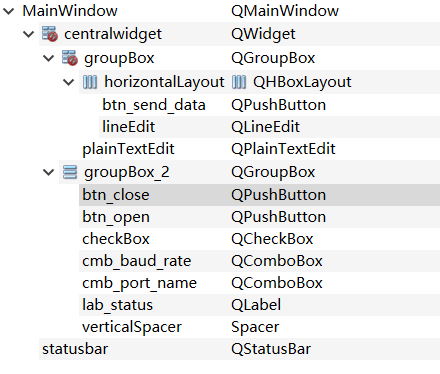
Task: Select the btn_close object
Action: (x=116, y=195)
